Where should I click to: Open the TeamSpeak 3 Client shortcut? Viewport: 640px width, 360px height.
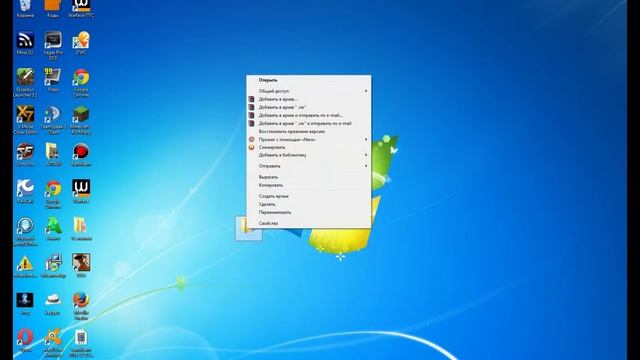tap(53, 115)
